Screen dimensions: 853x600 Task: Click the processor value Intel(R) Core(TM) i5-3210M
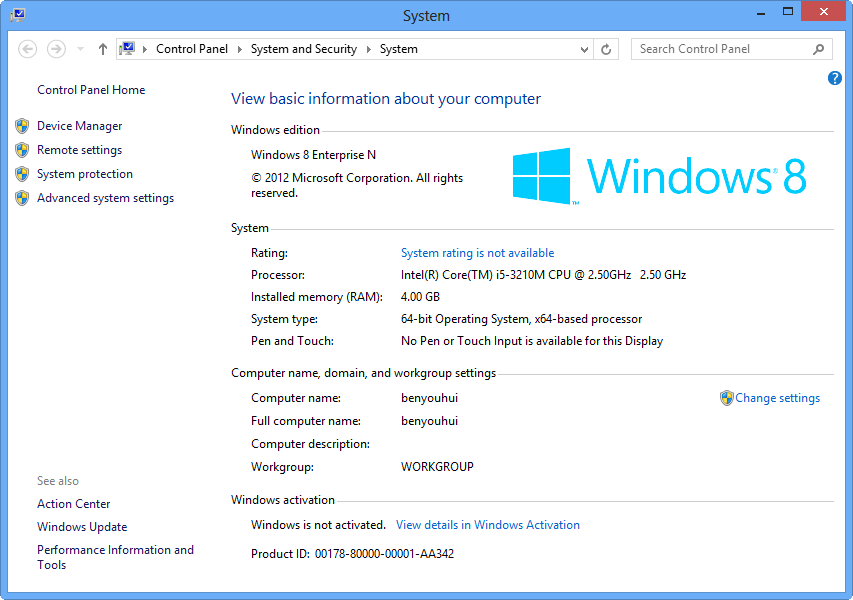click(x=543, y=275)
